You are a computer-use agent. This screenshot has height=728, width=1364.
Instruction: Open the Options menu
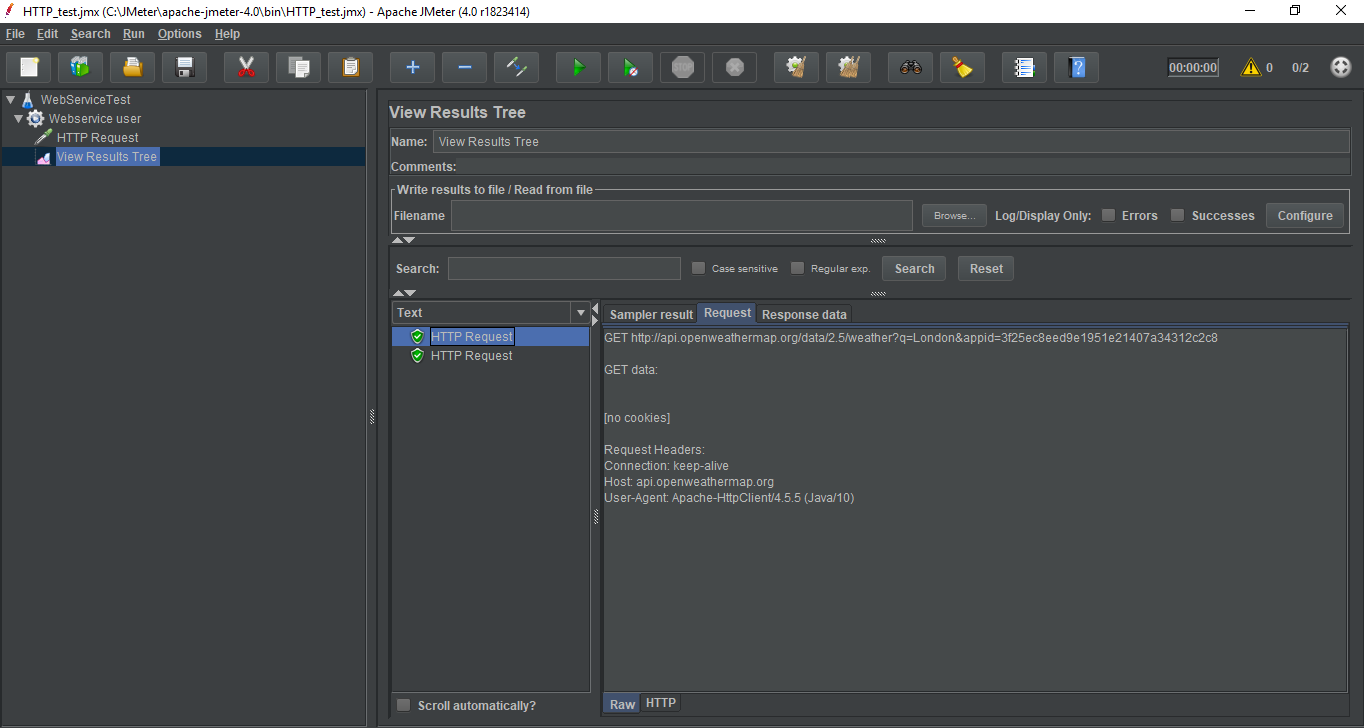coord(179,34)
